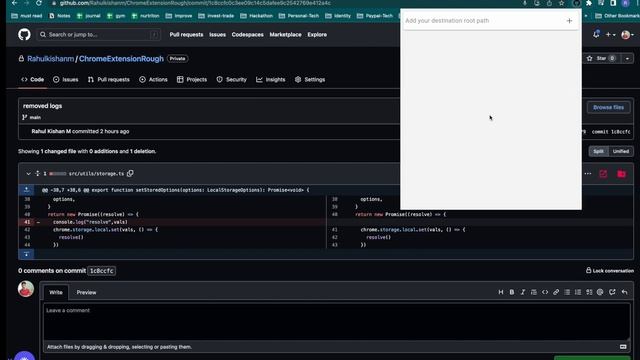Expand all lines of storage.ts diff
The image size is (640, 360).
tap(38, 174)
